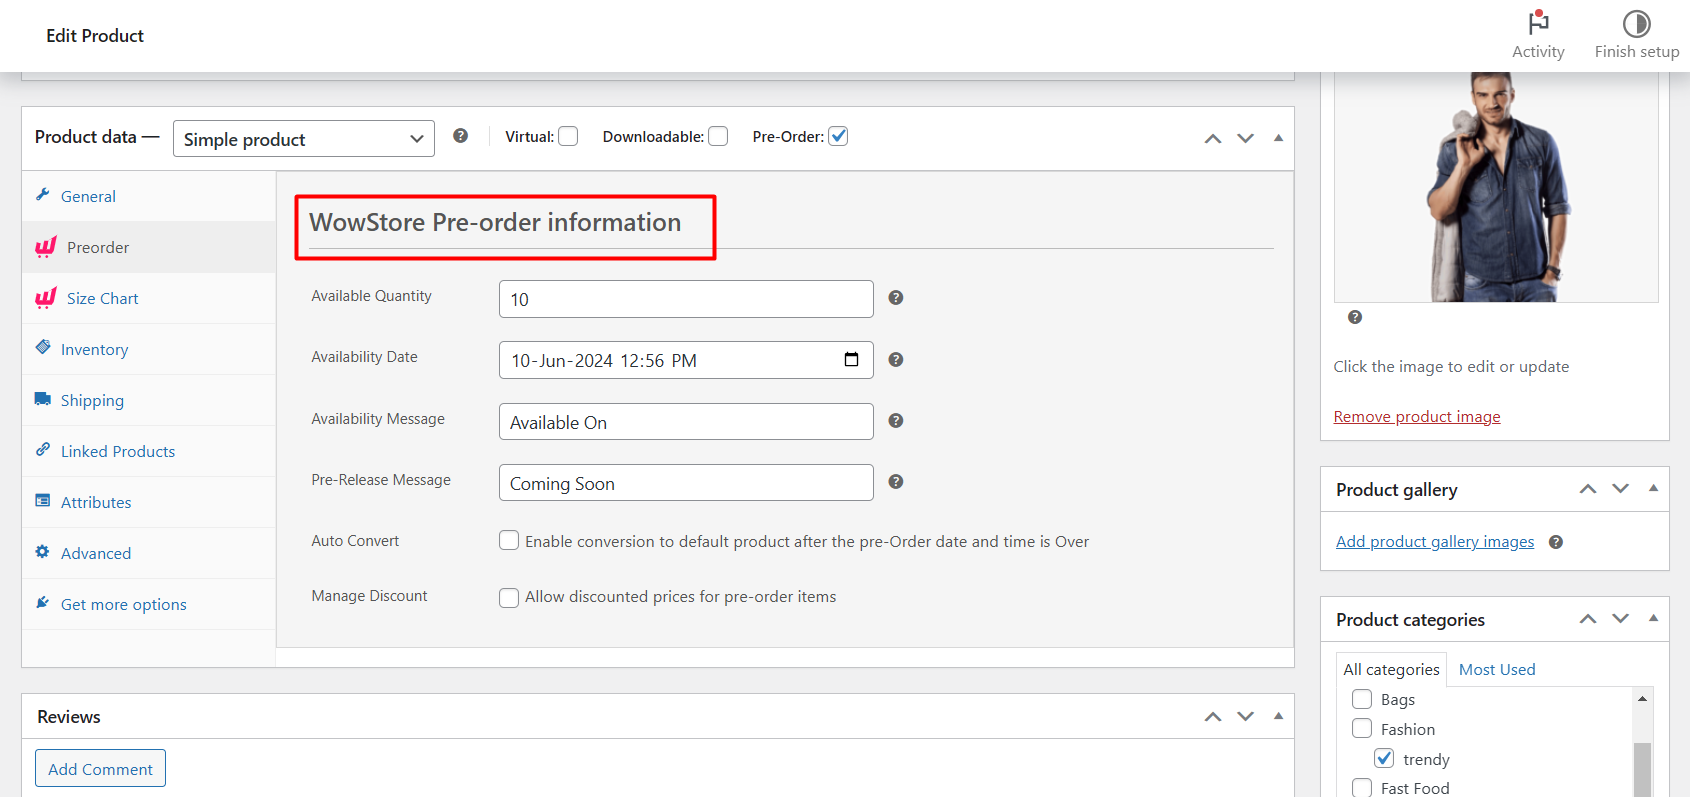Screen dimensions: 1690x797
Task: Click help icon beside product type dropdown
Action: tap(460, 136)
